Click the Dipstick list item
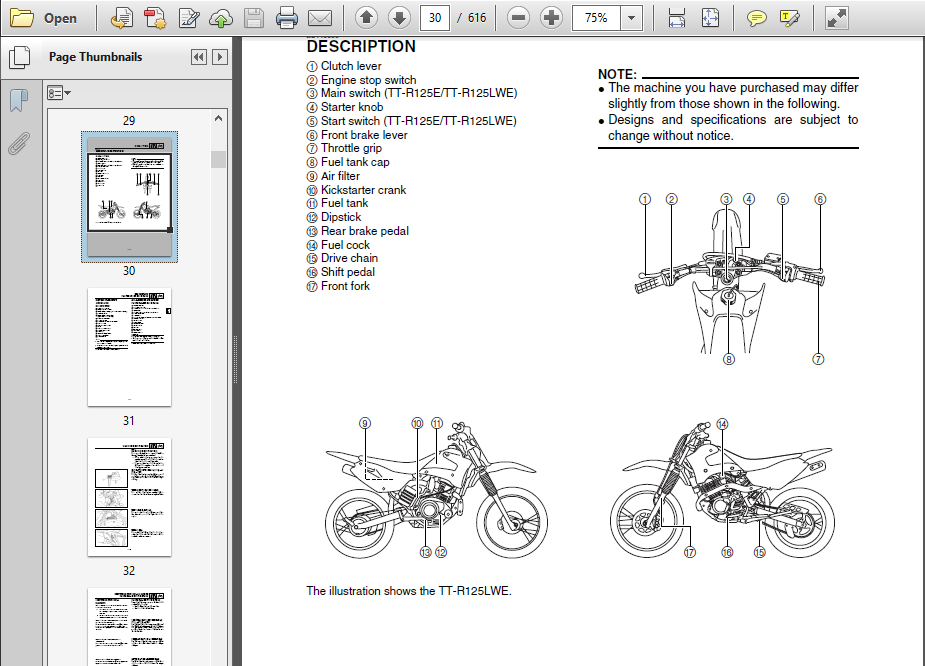The height and width of the screenshot is (666, 925). (x=334, y=217)
